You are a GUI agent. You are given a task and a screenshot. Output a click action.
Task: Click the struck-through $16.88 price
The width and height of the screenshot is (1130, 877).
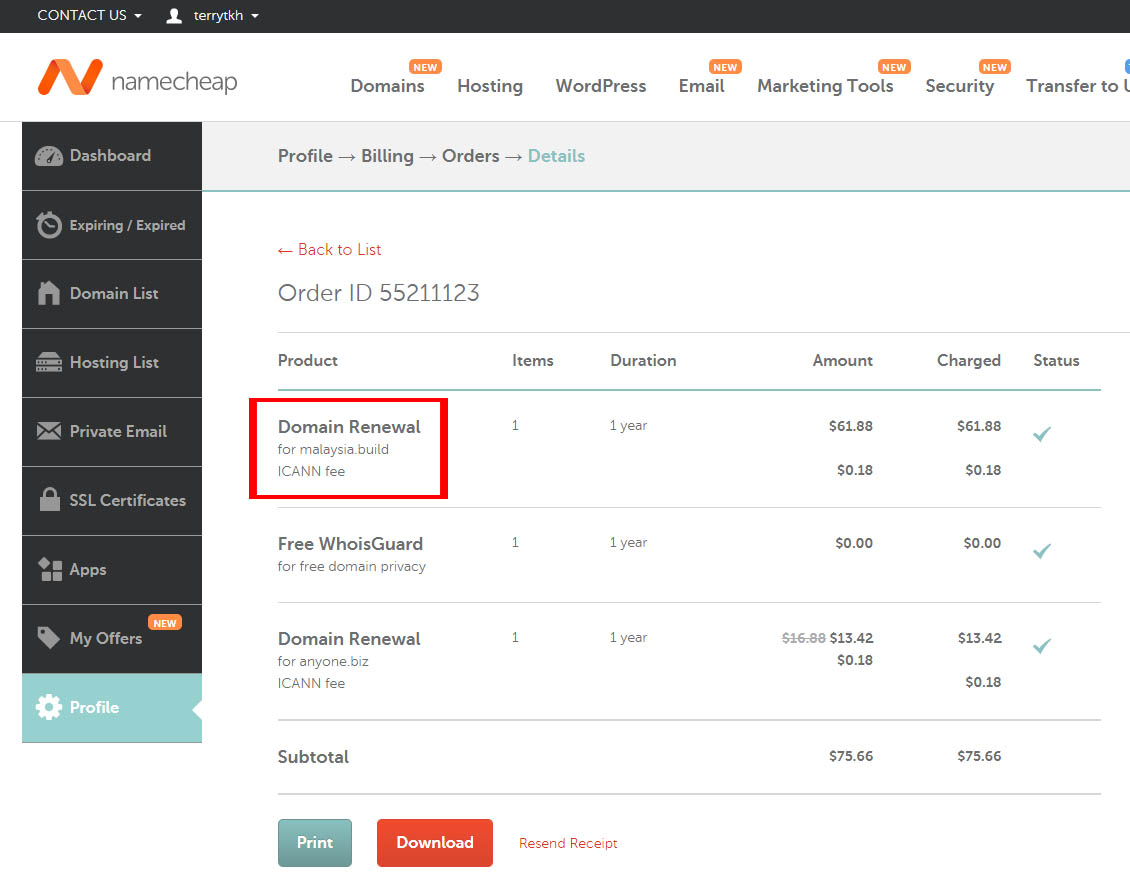tap(804, 638)
